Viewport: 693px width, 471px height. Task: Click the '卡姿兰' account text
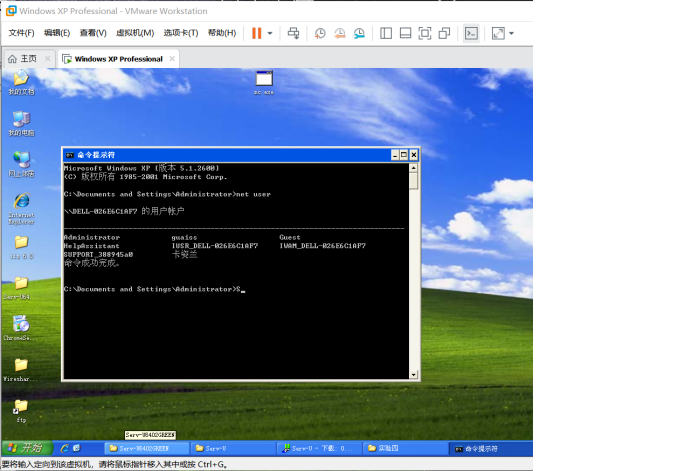[x=184, y=254]
